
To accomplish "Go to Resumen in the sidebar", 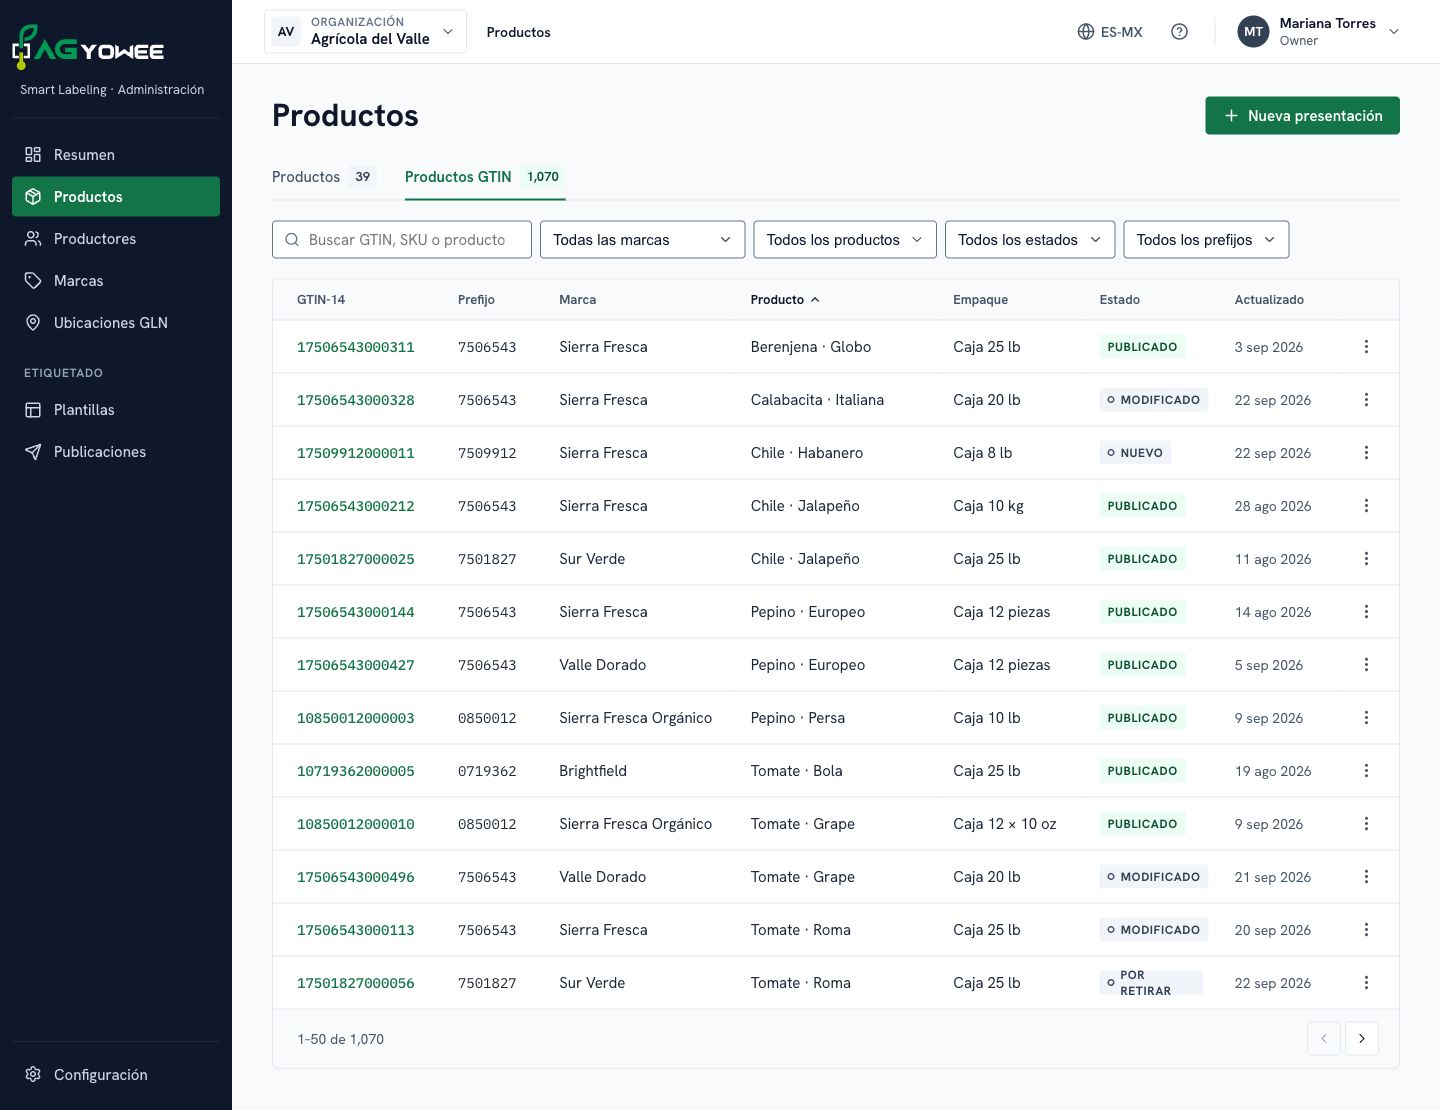I will [x=116, y=155].
